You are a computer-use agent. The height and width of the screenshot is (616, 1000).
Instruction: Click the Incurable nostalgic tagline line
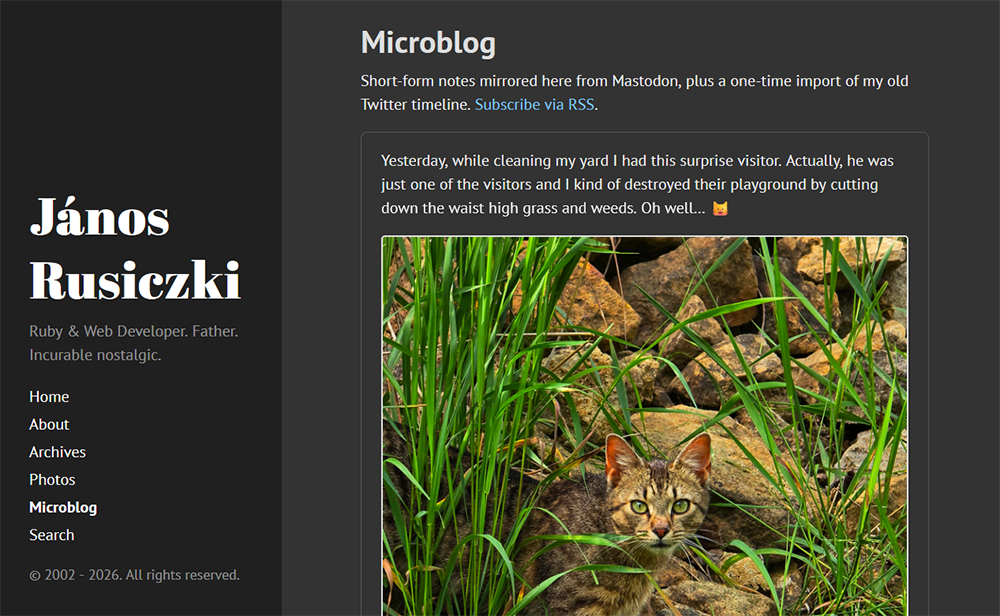(95, 355)
